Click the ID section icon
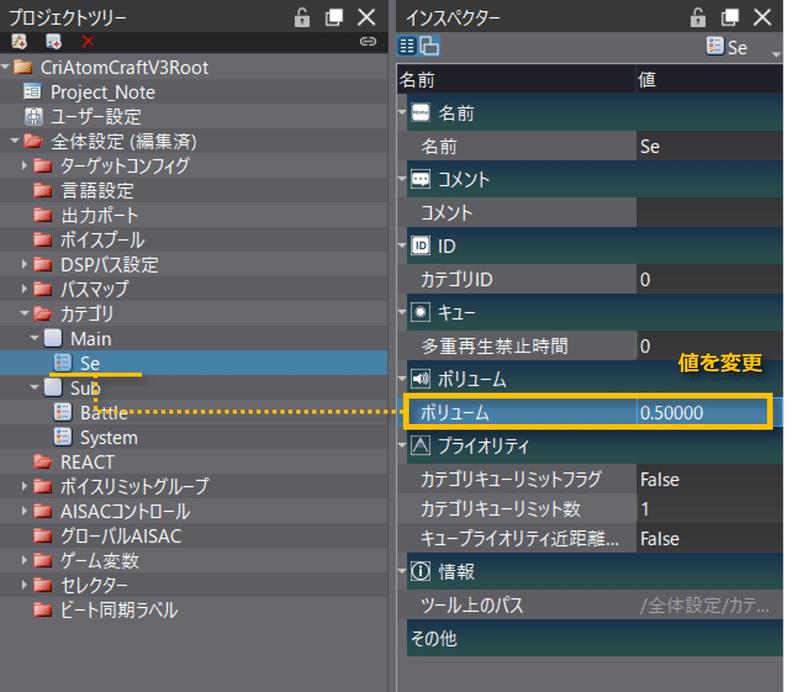Viewport: 800px width, 692px height. pos(420,246)
